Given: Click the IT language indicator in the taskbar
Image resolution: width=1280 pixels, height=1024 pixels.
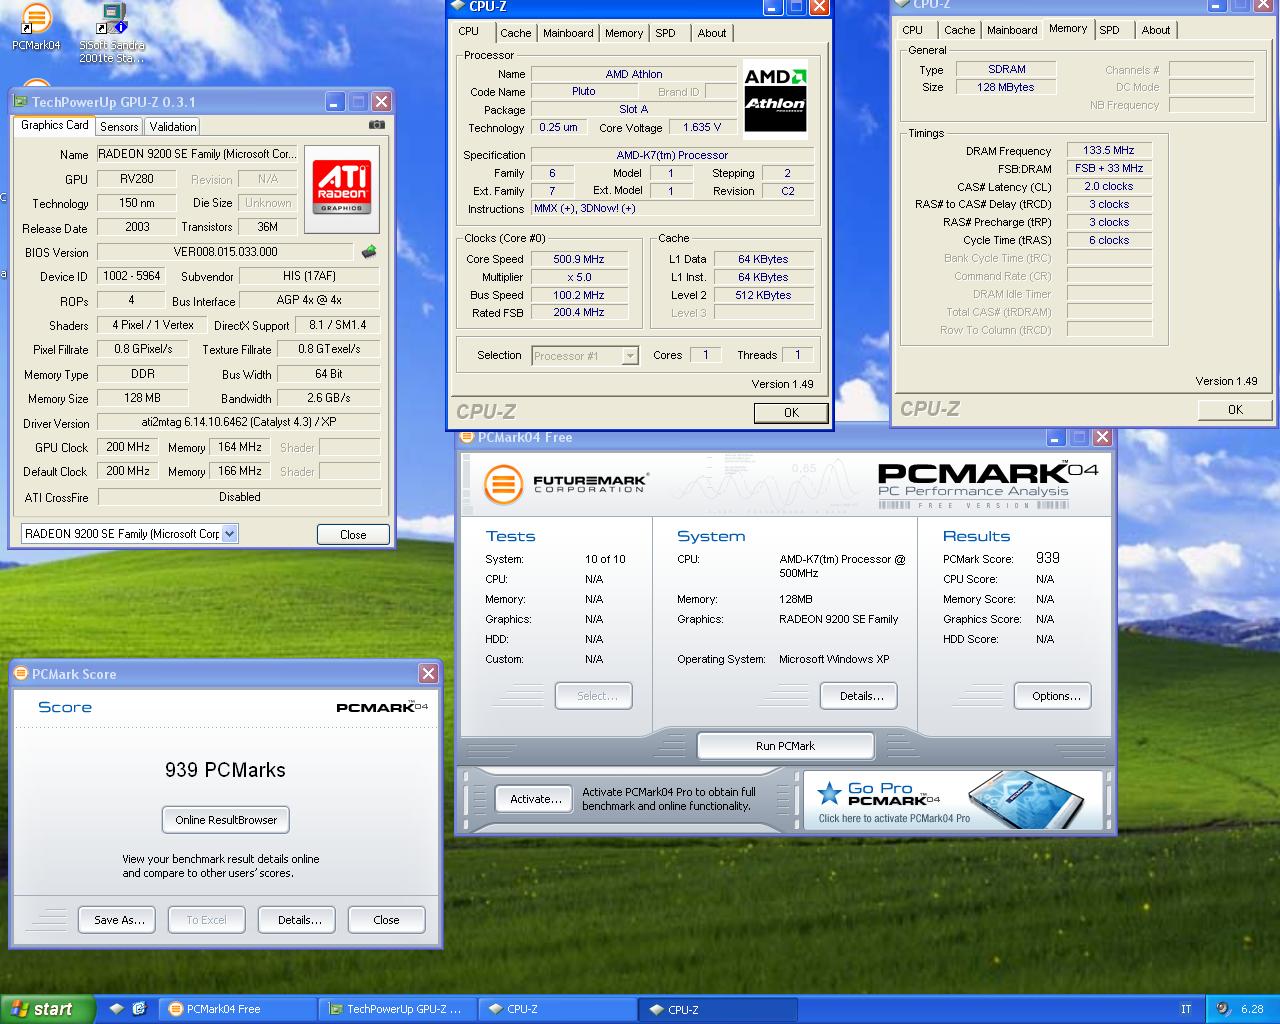Looking at the screenshot, I should coord(1187,1010).
